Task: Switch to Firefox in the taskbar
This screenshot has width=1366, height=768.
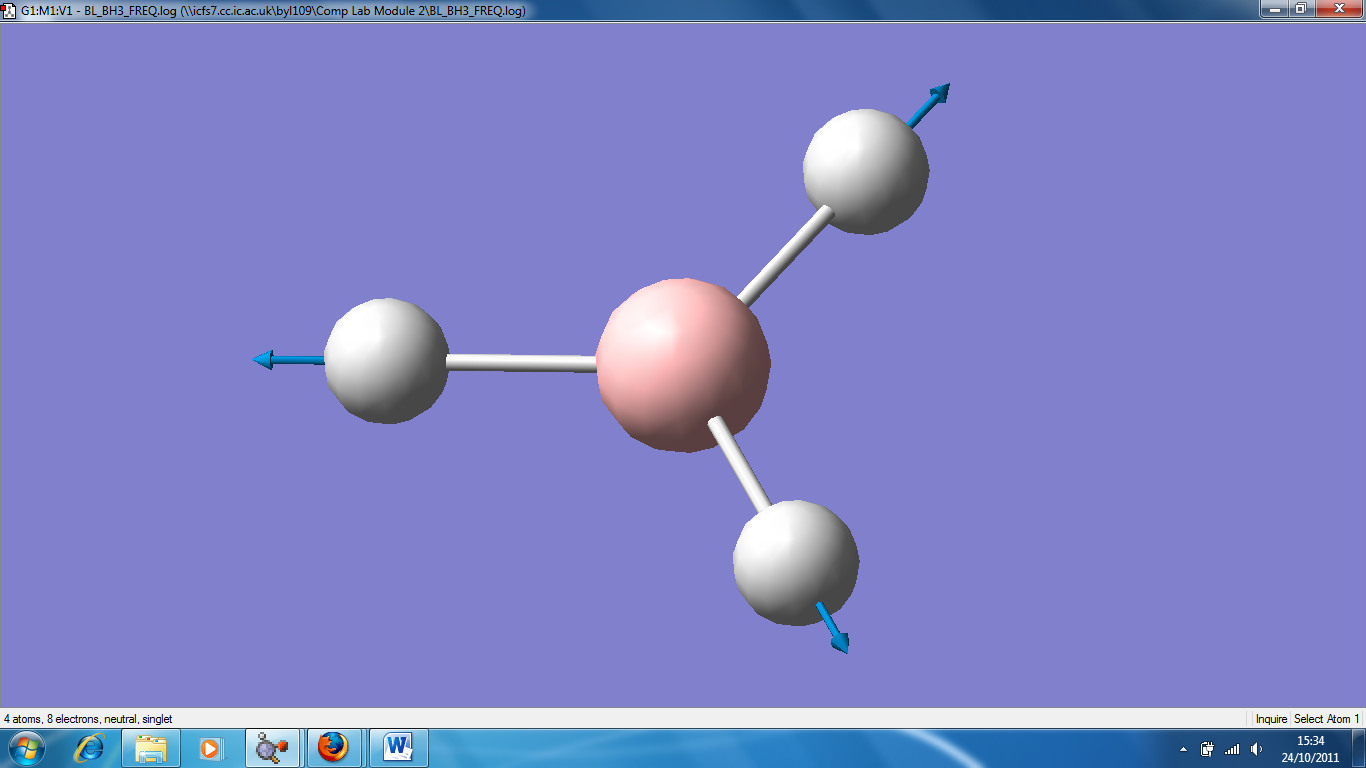Action: pyautogui.click(x=333, y=748)
